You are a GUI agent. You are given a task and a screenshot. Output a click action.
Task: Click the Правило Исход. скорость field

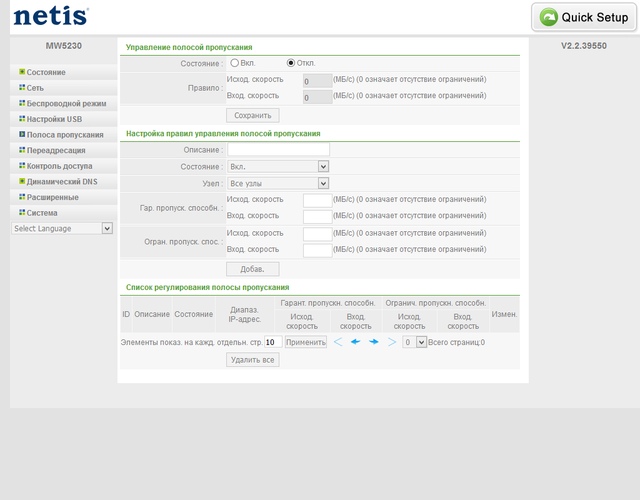point(318,81)
